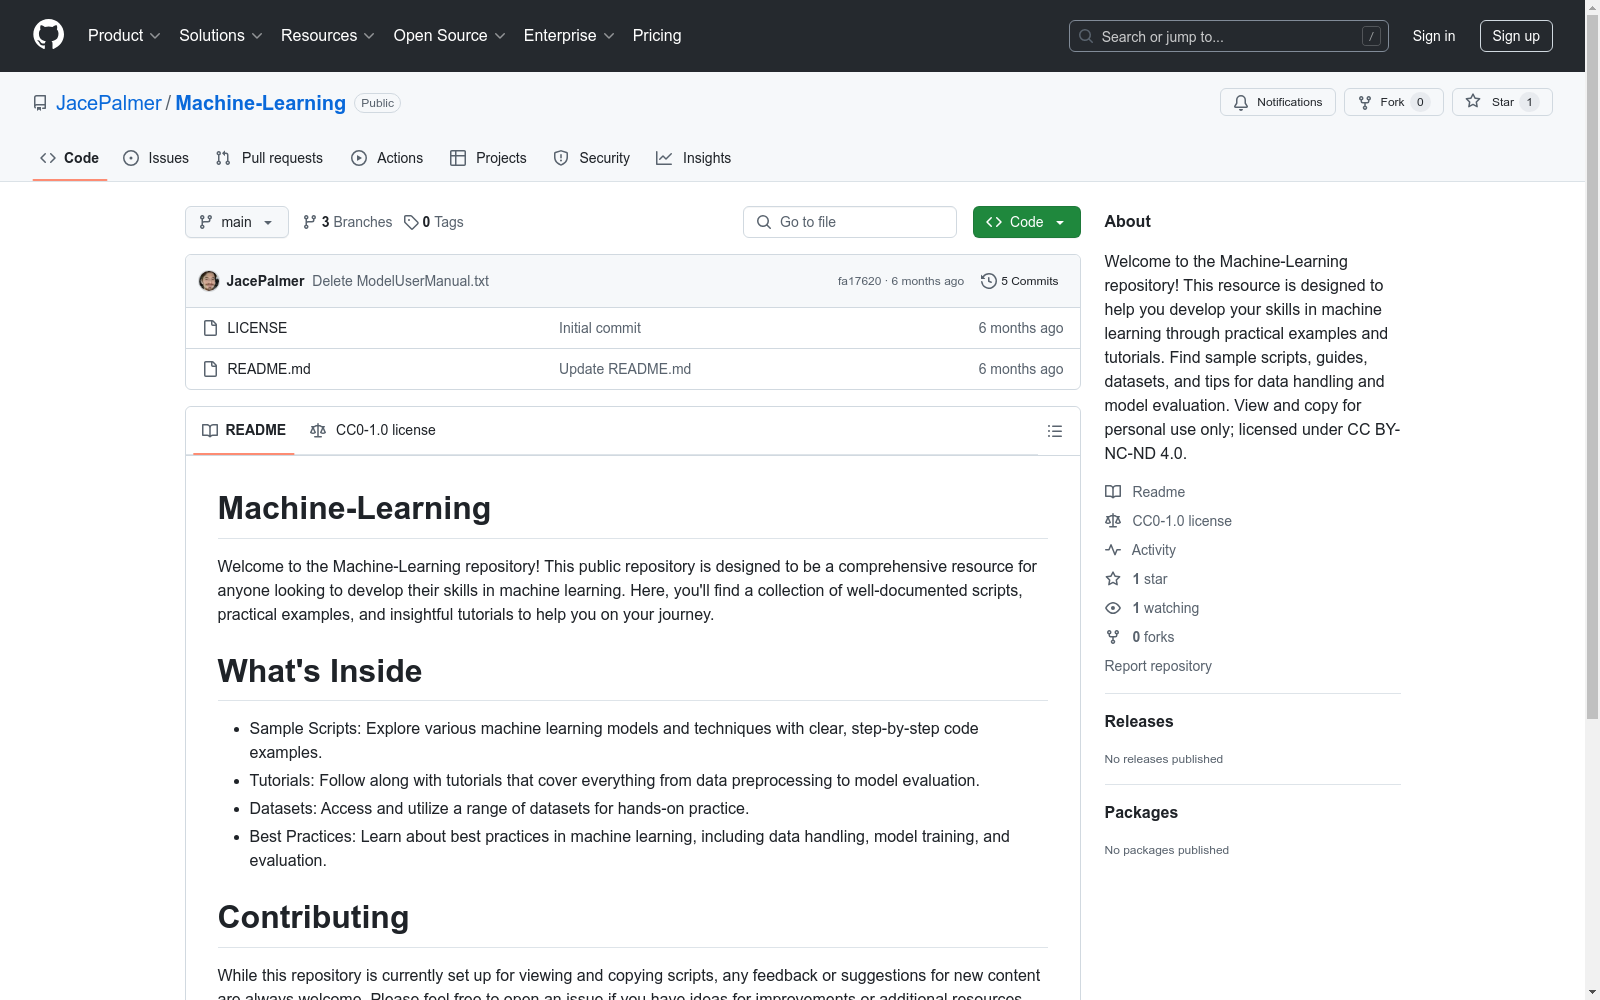Open the Releases heading link
This screenshot has width=1600, height=1000.
coord(1139,721)
